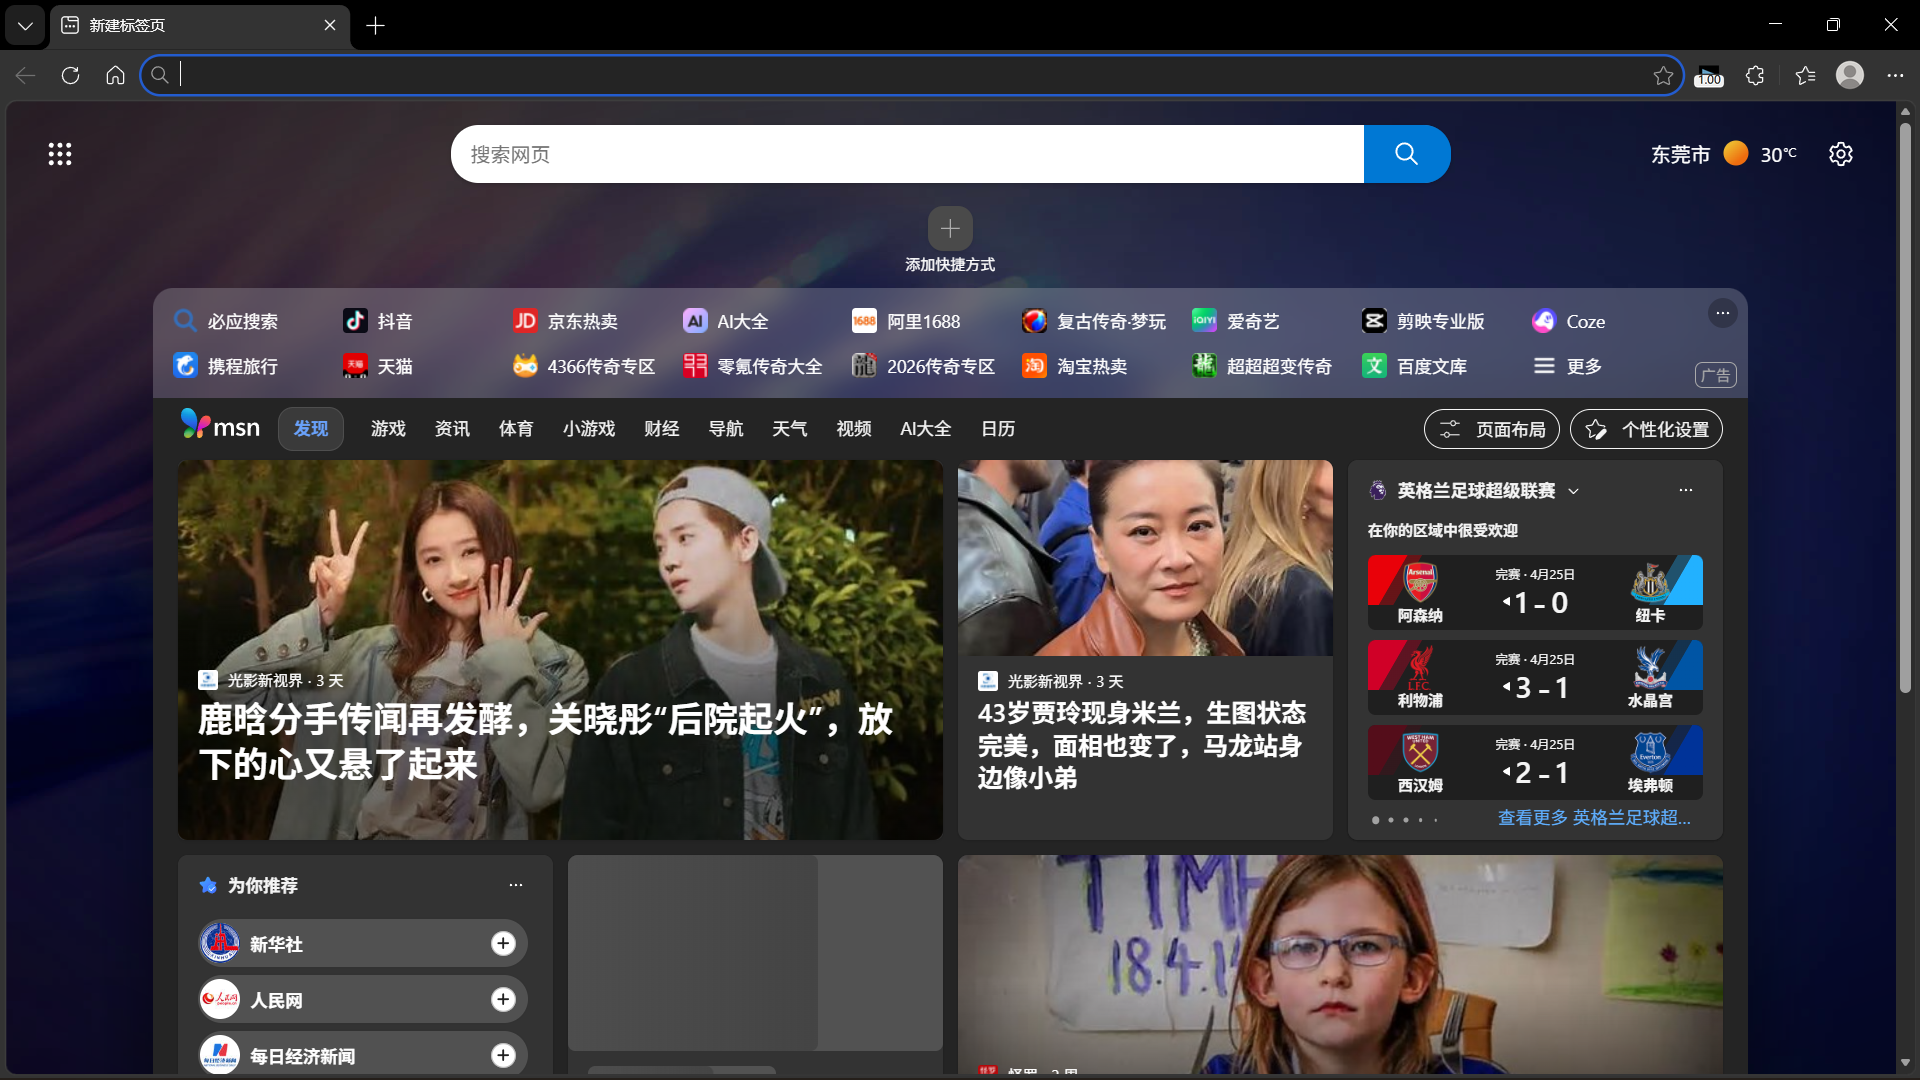Image resolution: width=1920 pixels, height=1080 pixels.
Task: Click the blue search magnifier button
Action: [1406, 154]
